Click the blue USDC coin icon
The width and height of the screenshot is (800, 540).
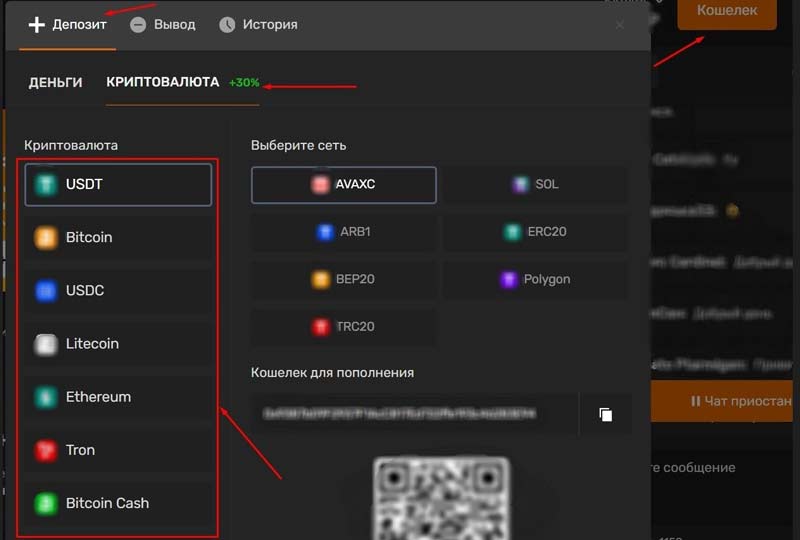coord(45,291)
